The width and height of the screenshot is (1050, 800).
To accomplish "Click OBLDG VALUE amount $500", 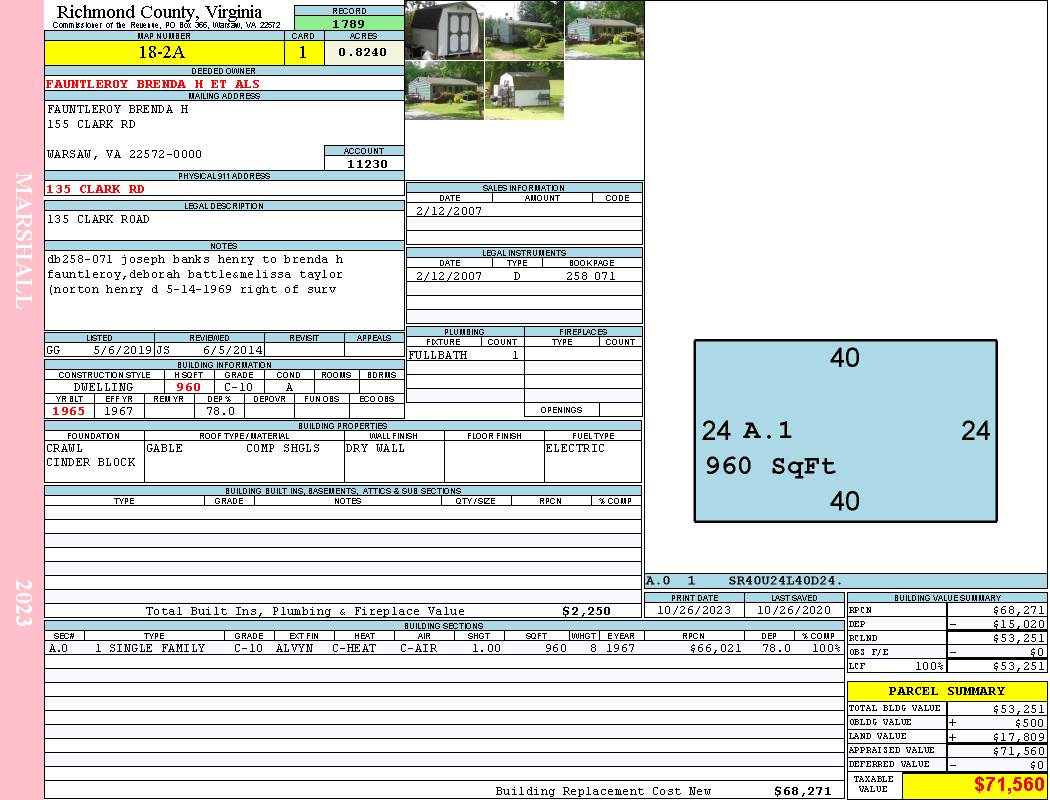I will click(1029, 723).
